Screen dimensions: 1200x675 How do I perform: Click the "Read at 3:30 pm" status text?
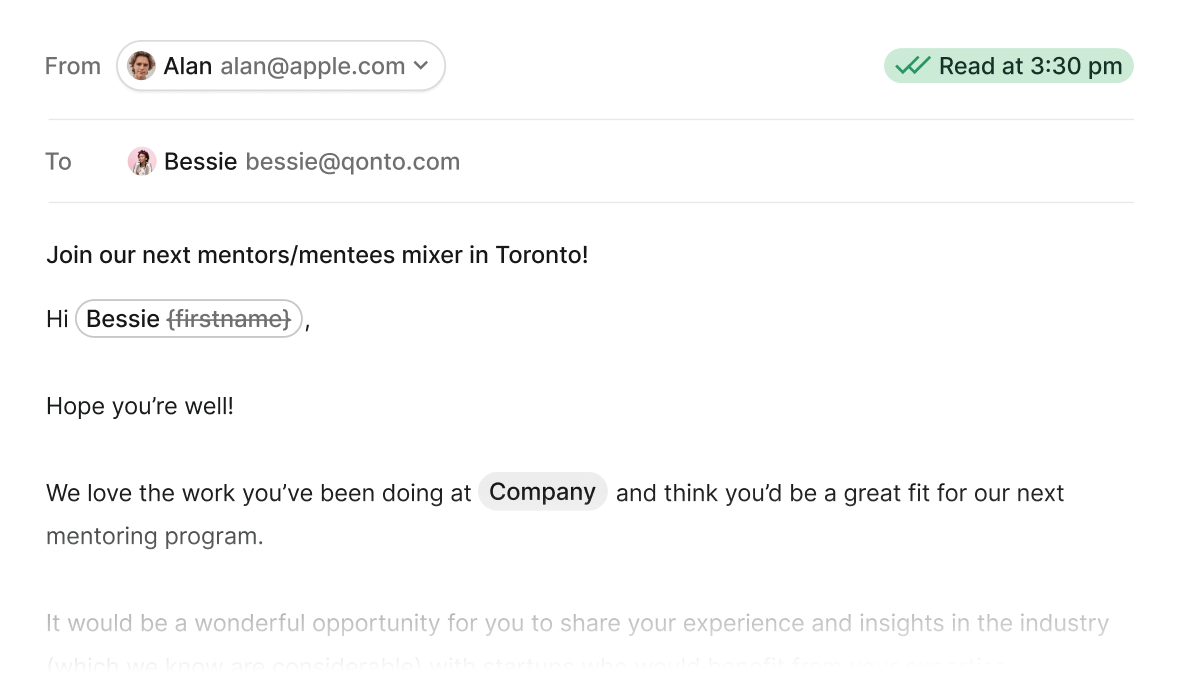point(1030,66)
